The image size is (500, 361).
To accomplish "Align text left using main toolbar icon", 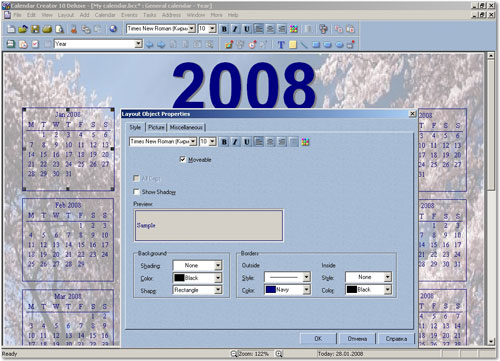I will tap(259, 29).
